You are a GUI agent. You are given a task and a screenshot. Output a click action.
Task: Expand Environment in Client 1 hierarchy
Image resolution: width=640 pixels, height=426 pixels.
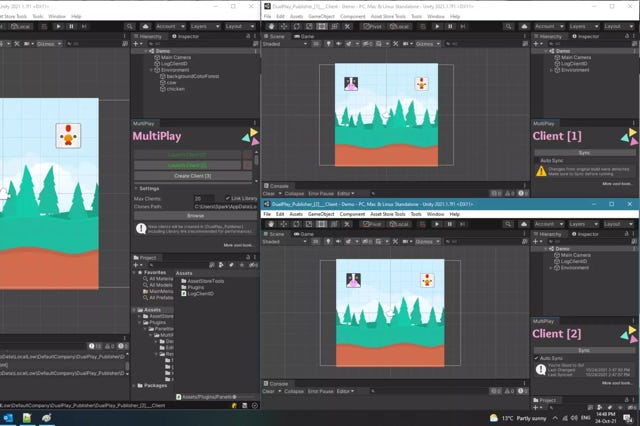tap(551, 70)
